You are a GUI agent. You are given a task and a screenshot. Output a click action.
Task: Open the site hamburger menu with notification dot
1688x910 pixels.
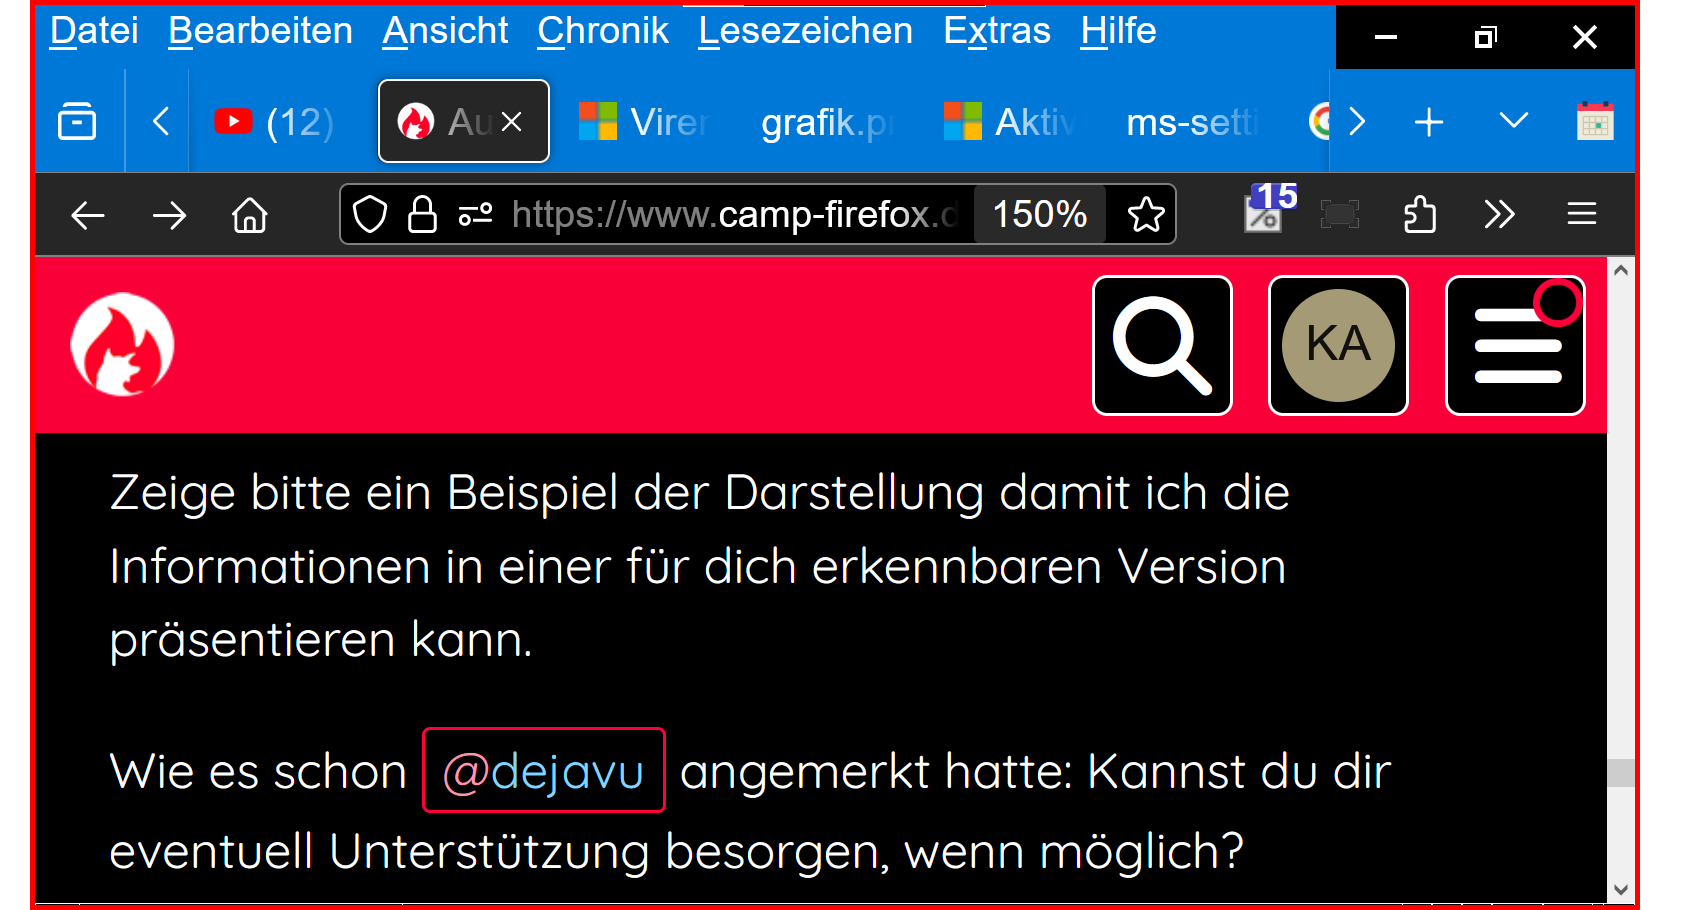pos(1515,345)
